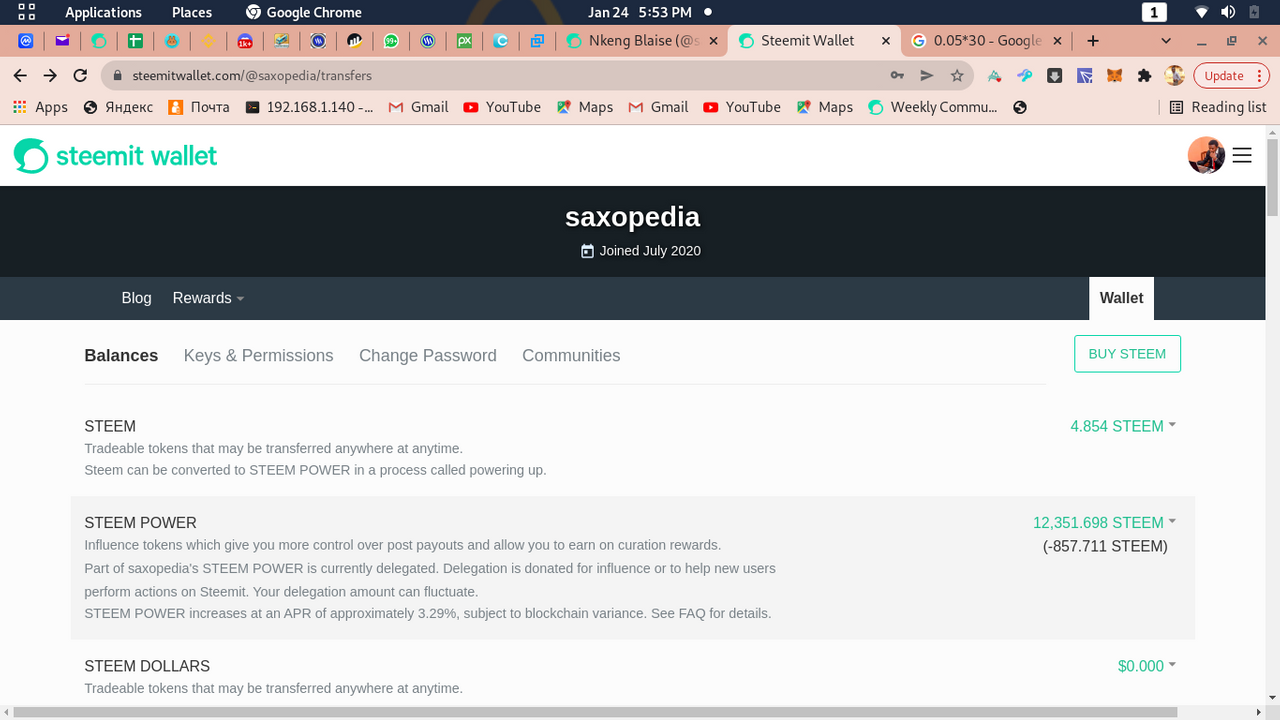Click the download-arrow extension icon
Viewport: 1280px width, 720px height.
coord(1054,75)
